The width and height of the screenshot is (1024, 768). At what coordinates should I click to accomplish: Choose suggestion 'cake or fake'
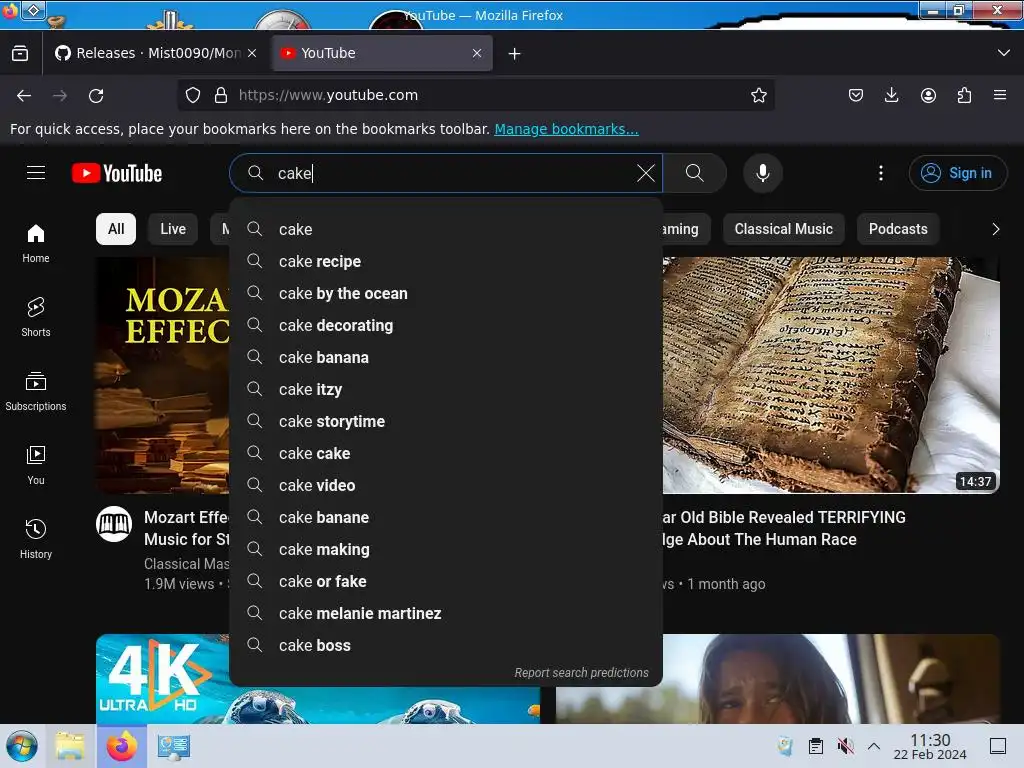point(446,581)
